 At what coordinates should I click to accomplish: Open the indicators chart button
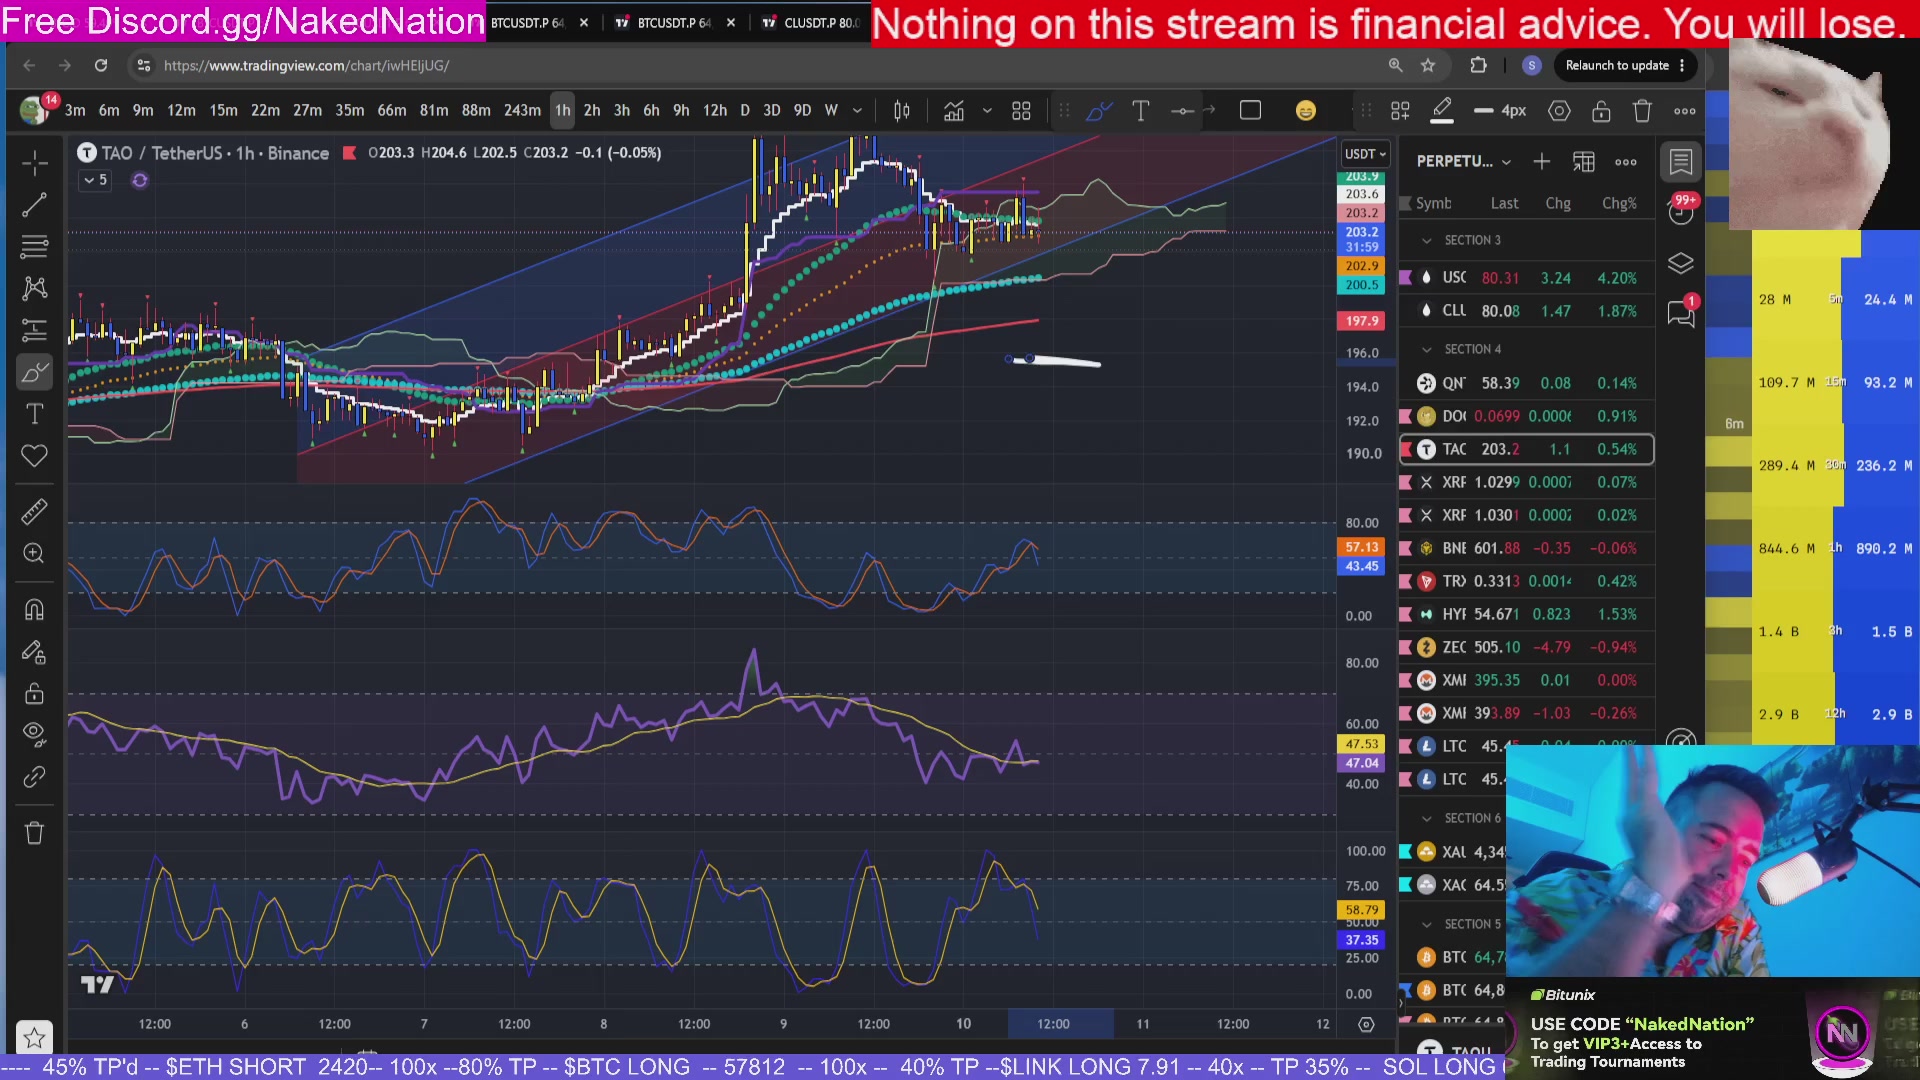[x=954, y=111]
